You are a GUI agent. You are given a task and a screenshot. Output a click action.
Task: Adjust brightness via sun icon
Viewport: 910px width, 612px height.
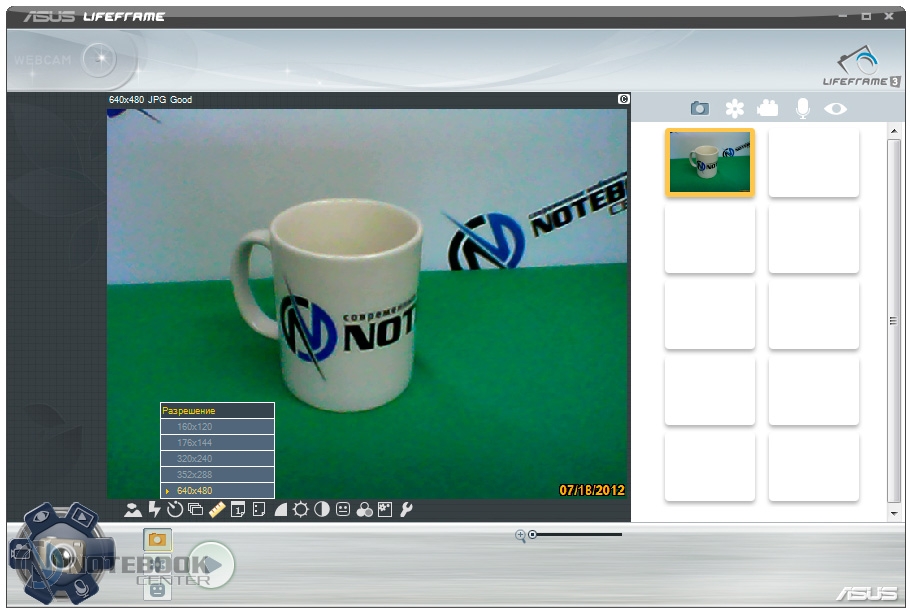(x=301, y=510)
